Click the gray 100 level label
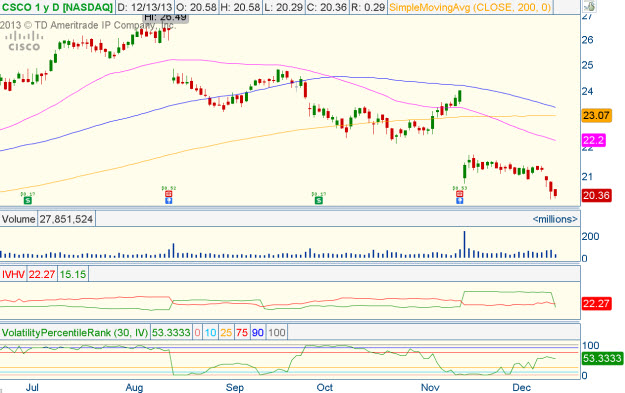The height and width of the screenshot is (393, 625). [277, 332]
